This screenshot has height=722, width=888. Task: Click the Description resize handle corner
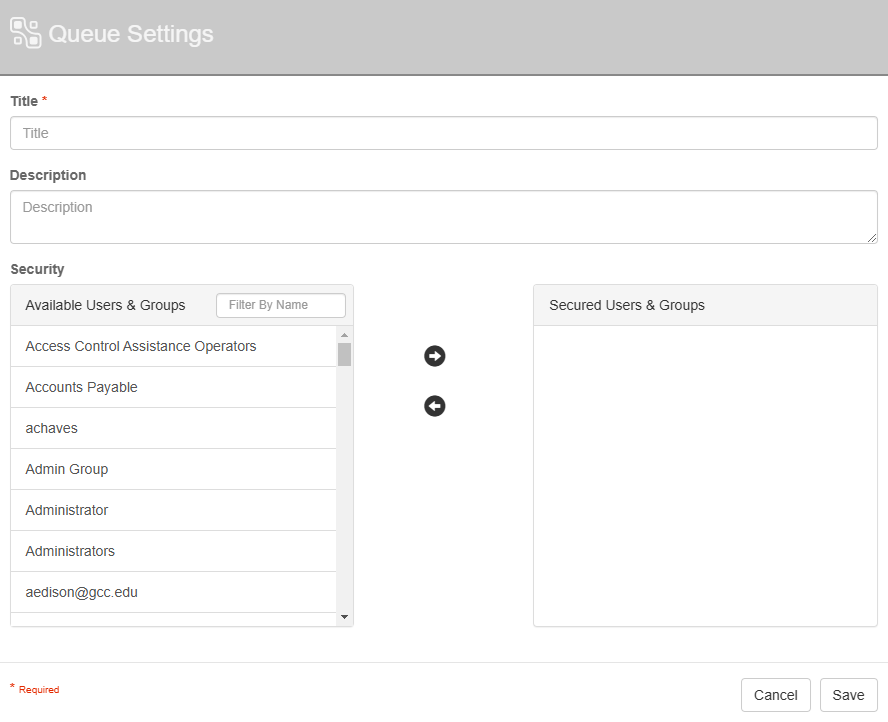point(872,238)
